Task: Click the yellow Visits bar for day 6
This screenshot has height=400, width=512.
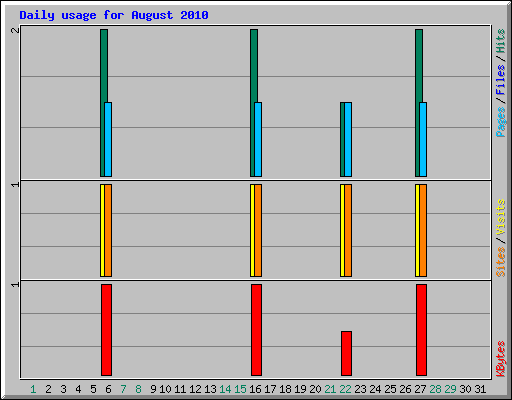Action: pyautogui.click(x=102, y=230)
